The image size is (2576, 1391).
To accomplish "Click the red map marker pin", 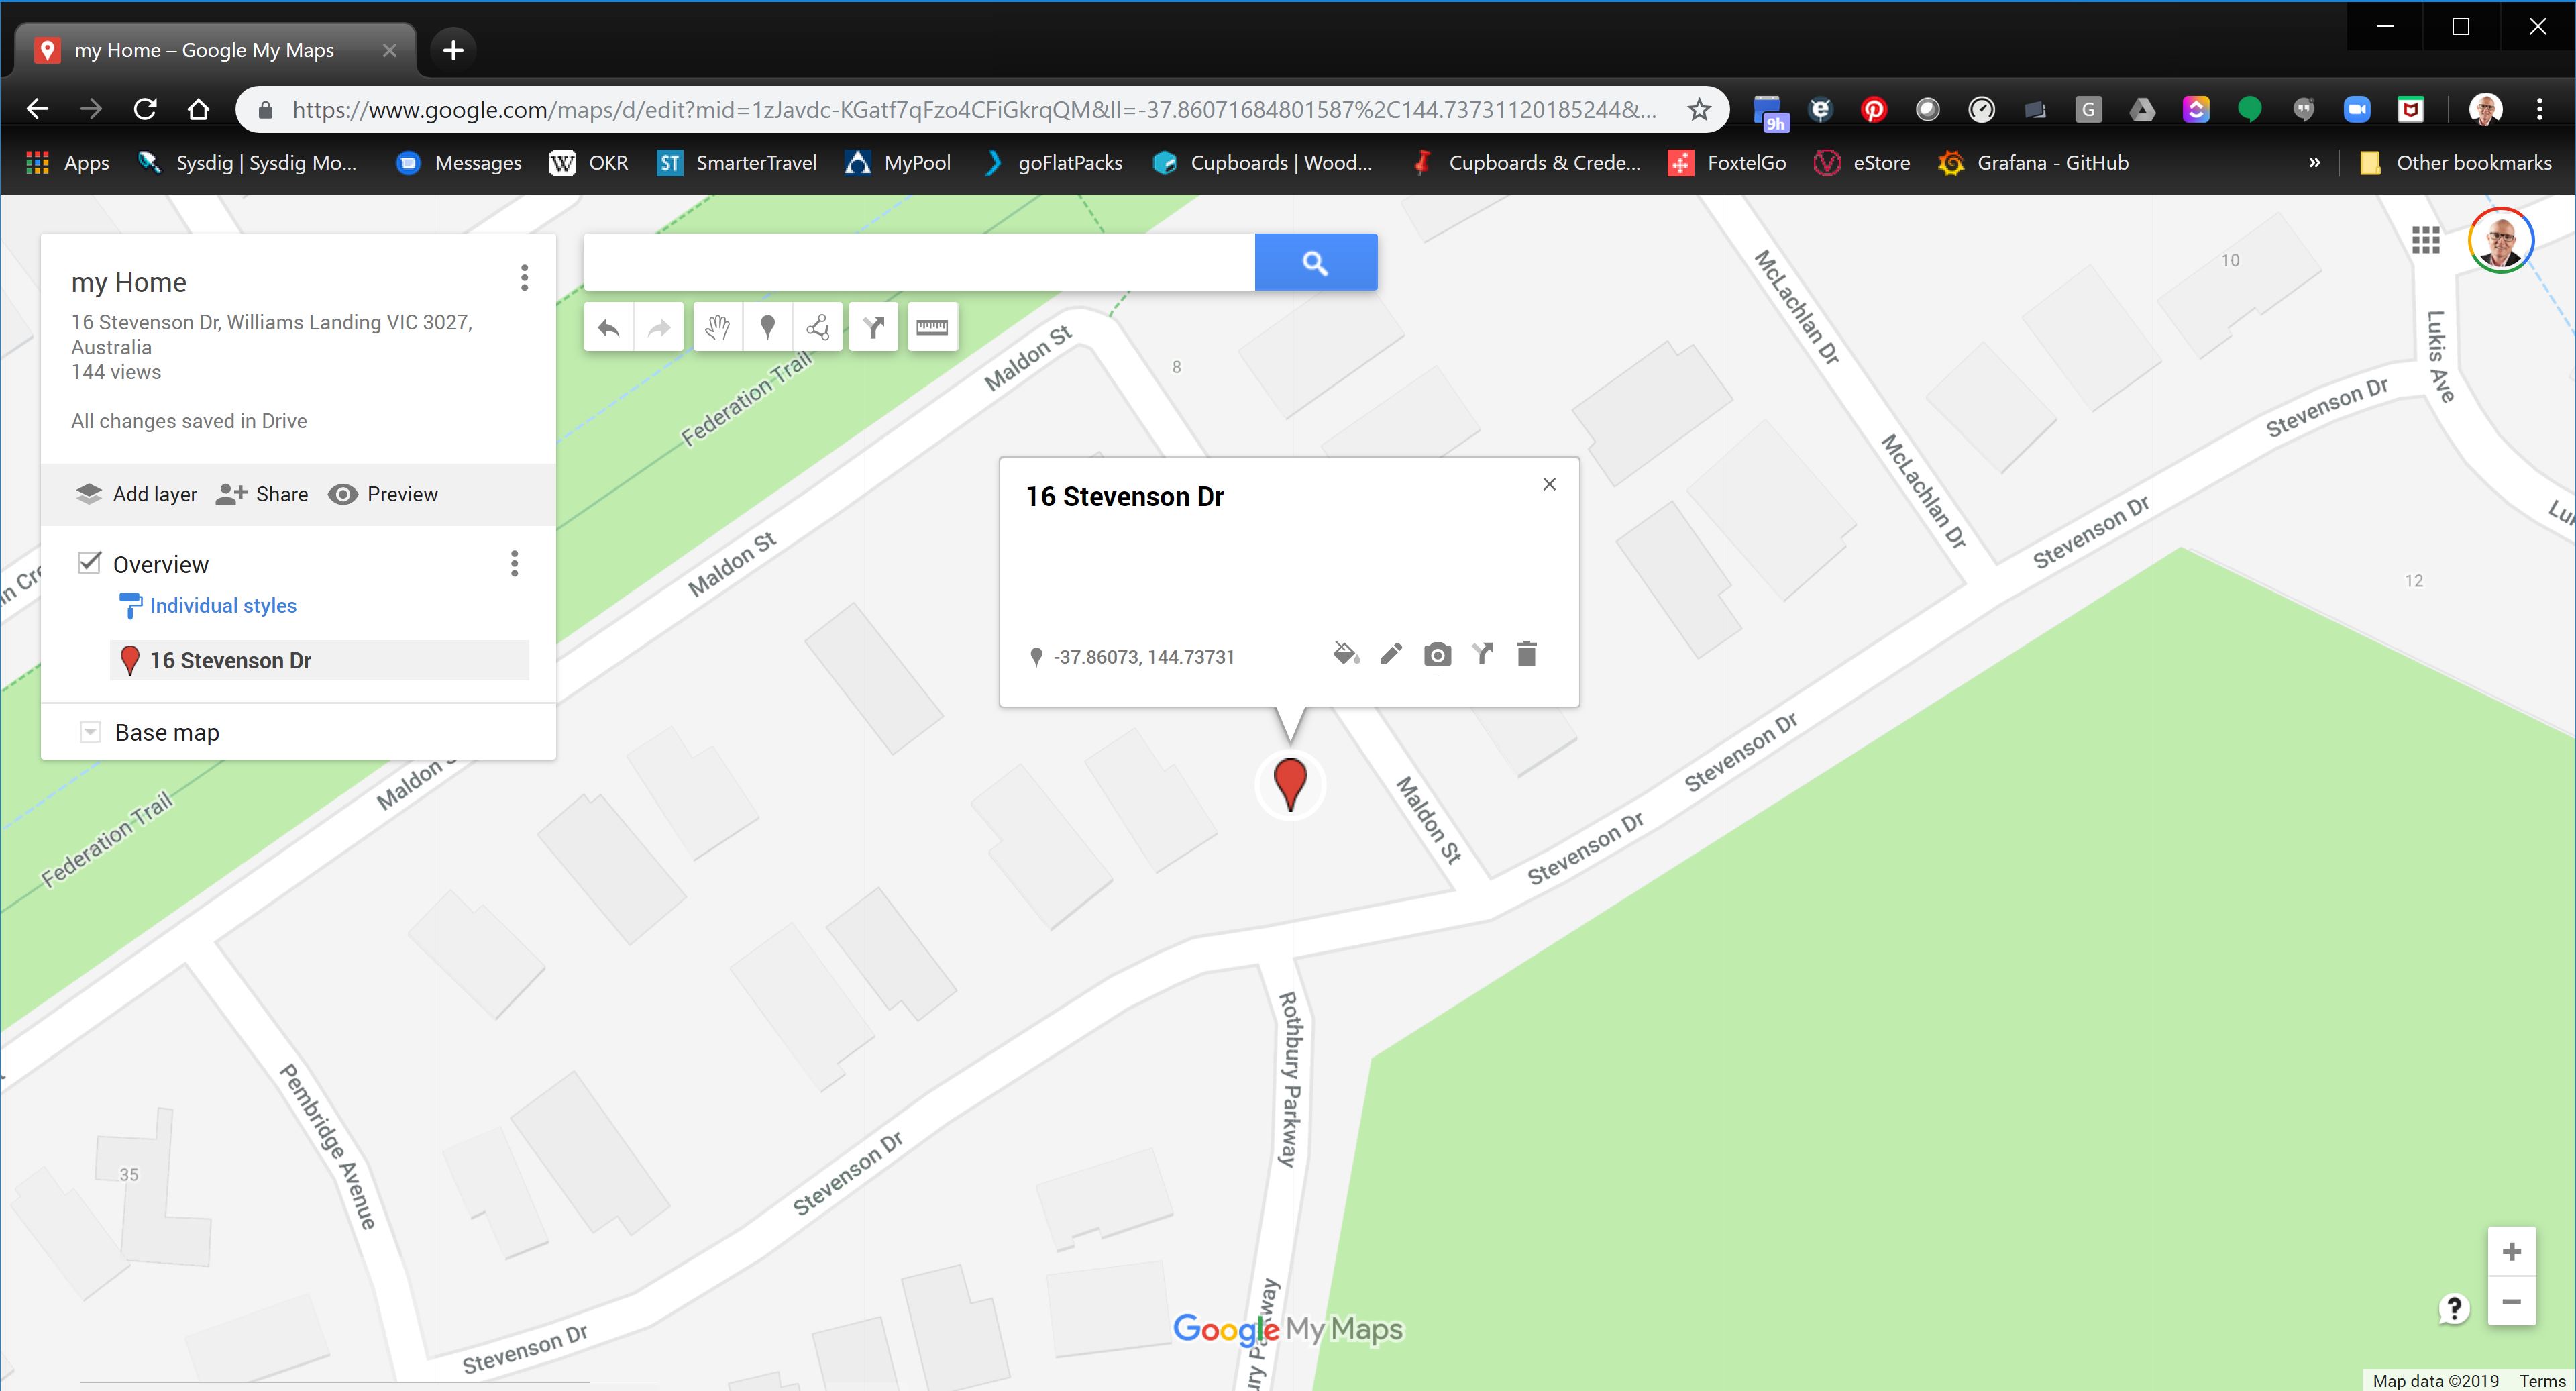I will pyautogui.click(x=1290, y=783).
